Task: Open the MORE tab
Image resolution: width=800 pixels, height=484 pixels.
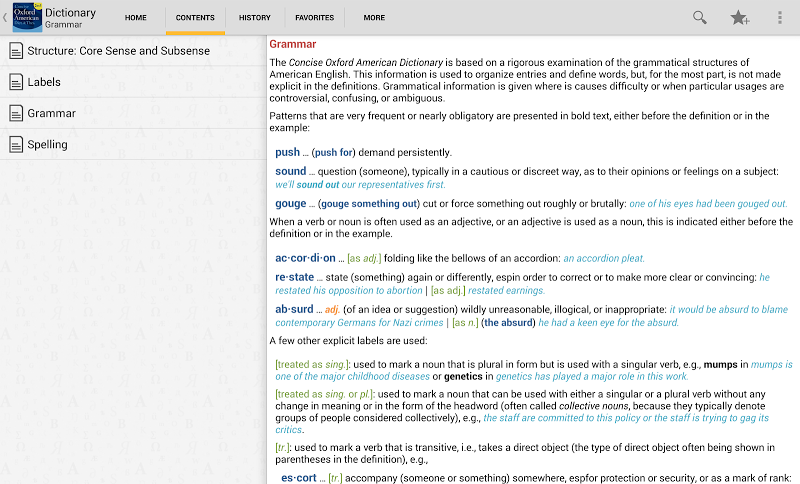Action: (x=374, y=17)
